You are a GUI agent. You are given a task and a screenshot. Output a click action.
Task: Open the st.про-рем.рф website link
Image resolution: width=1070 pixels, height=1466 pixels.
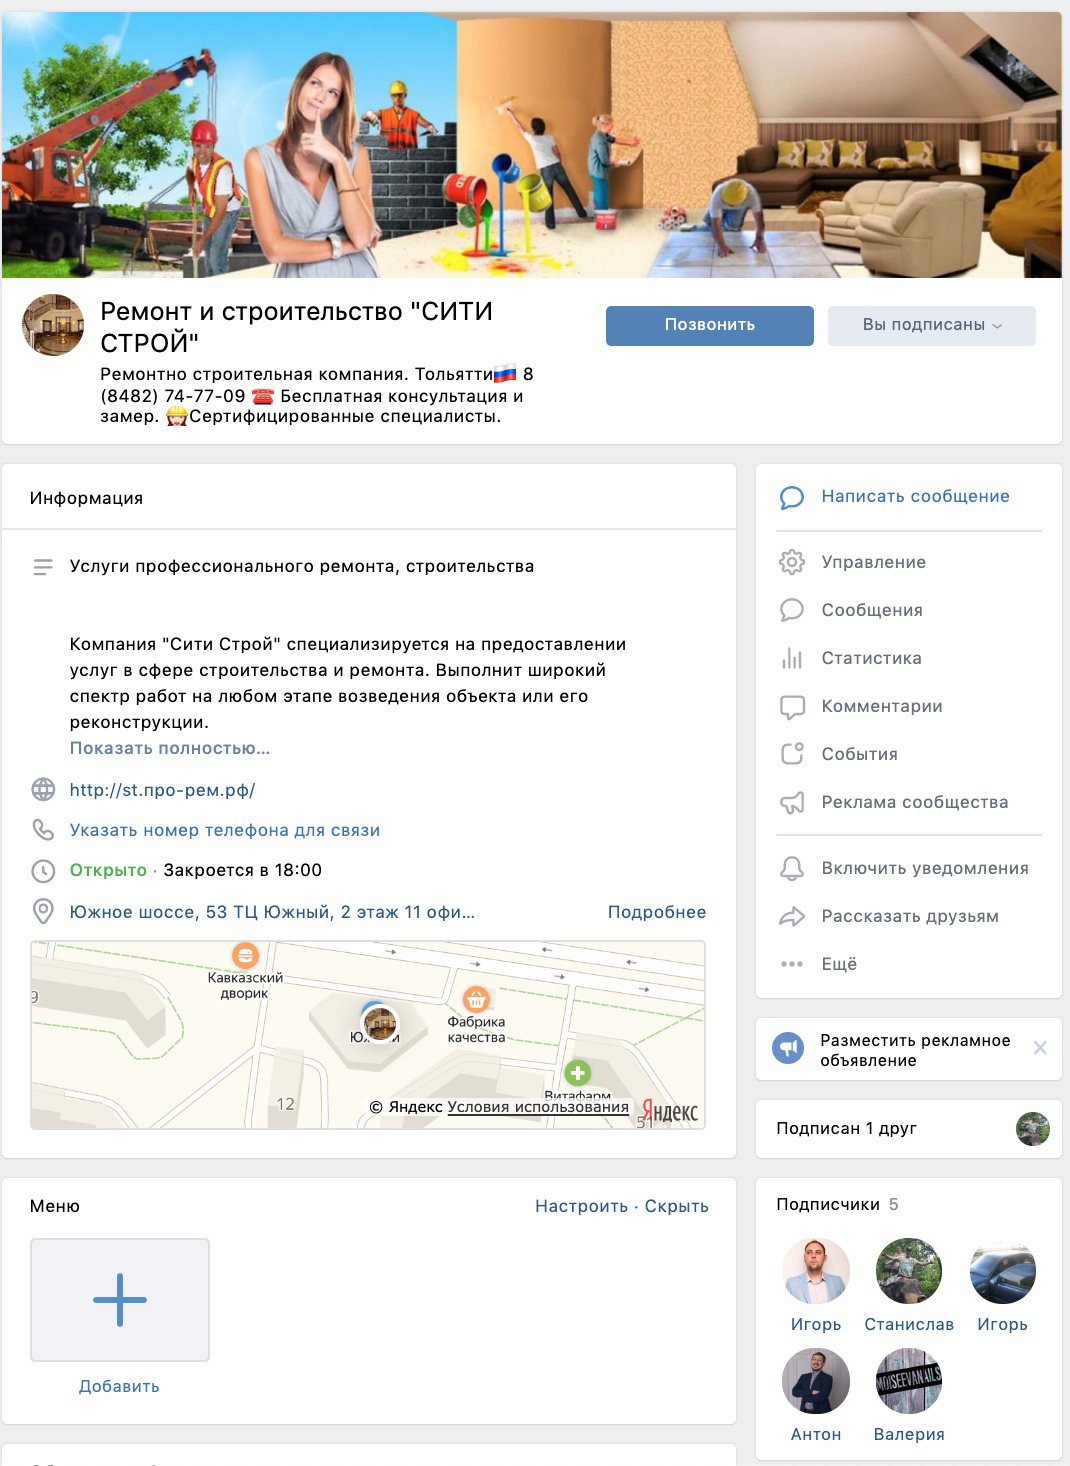tap(162, 790)
